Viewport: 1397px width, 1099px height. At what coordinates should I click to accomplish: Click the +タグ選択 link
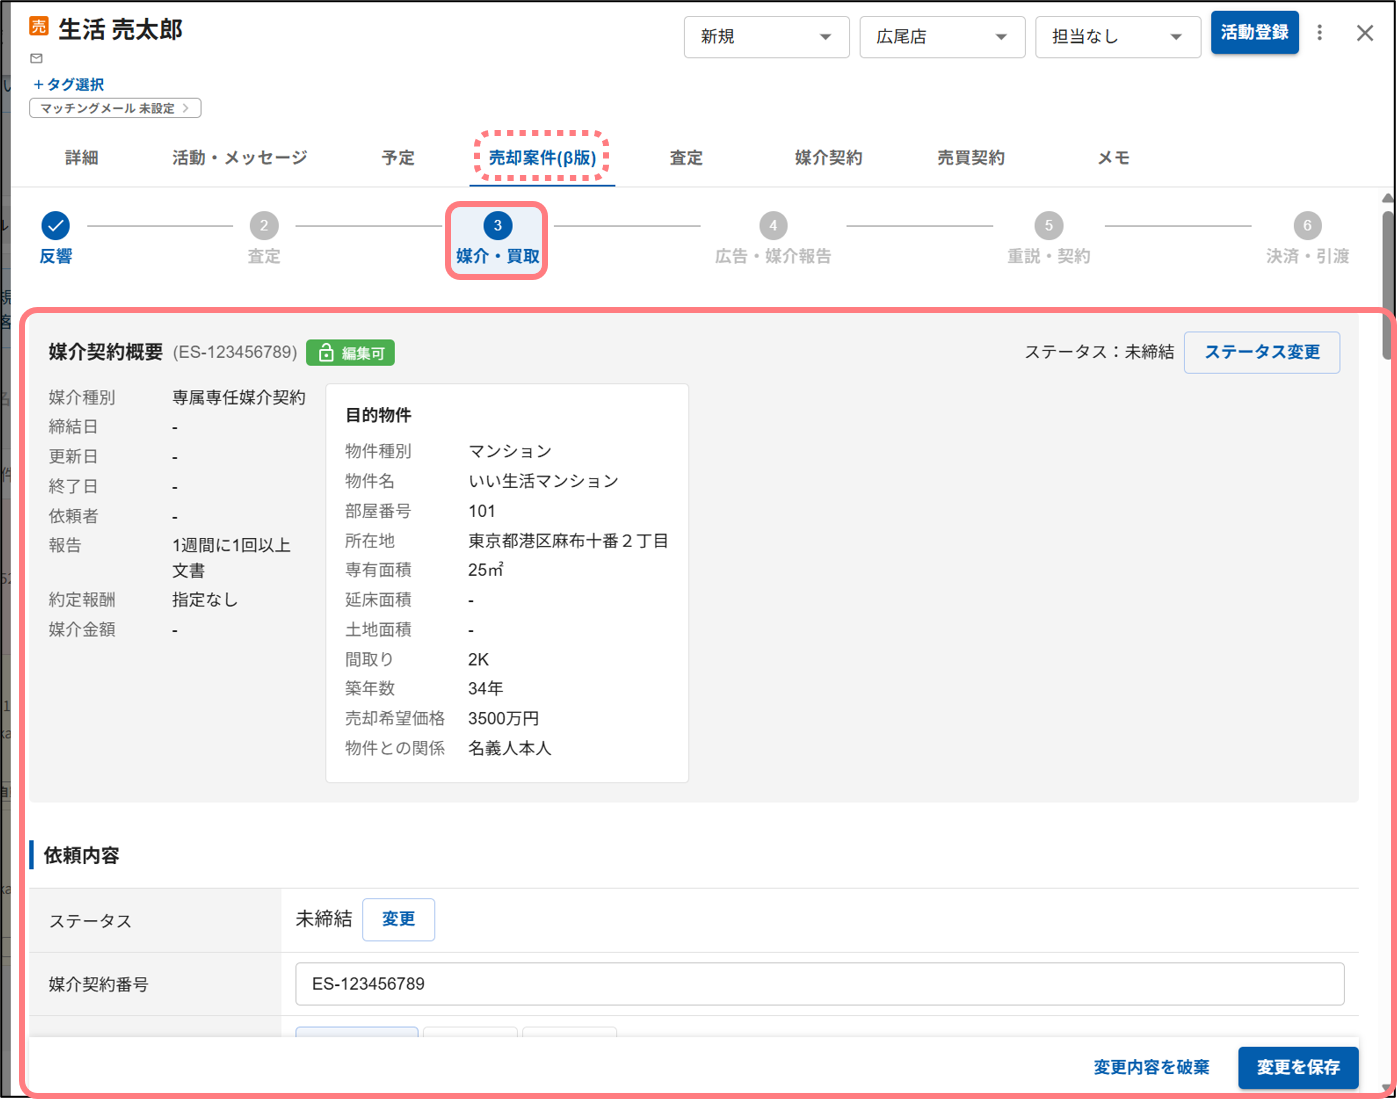pos(68,85)
